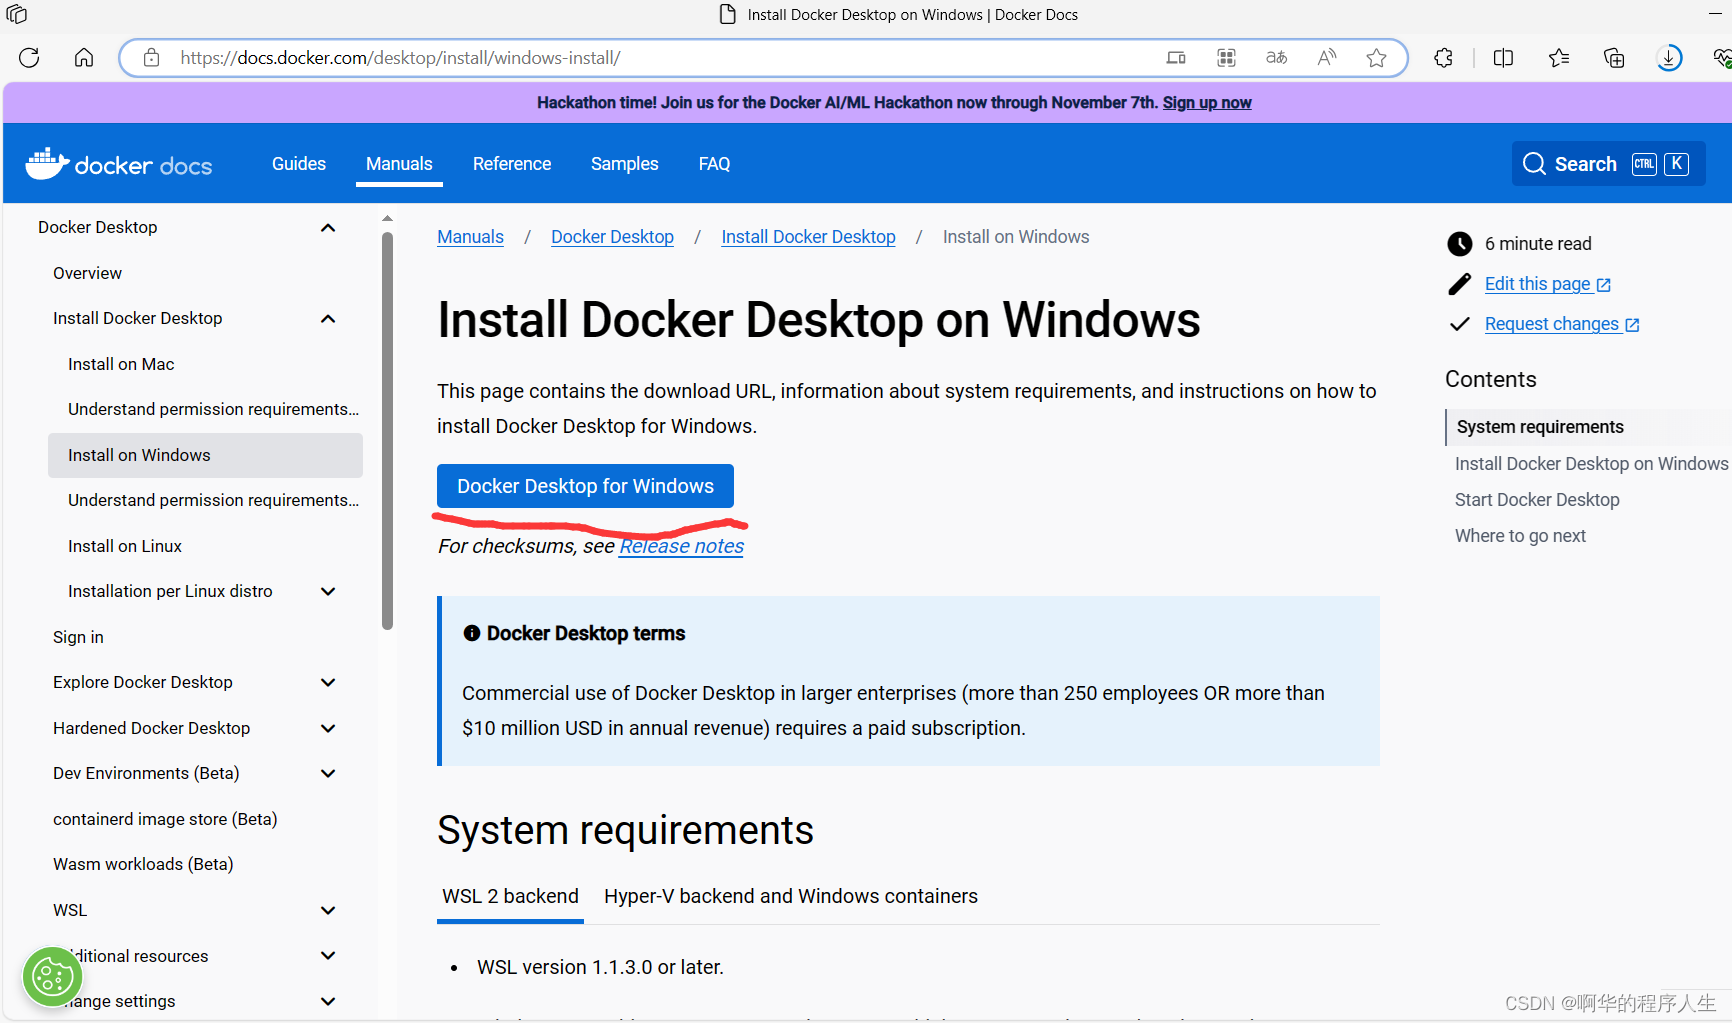Expand Installation per Linux distro
Viewport: 1732px width, 1023px height.
point(328,592)
